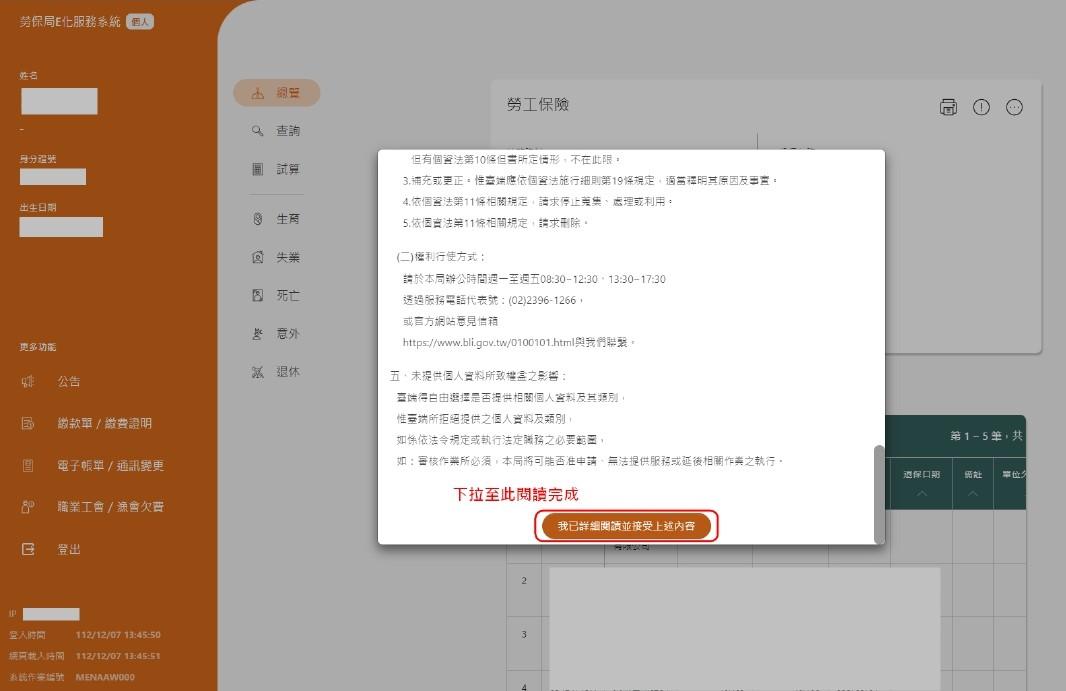Image resolution: width=1066 pixels, height=691 pixels.
Task: Click the exclamation info icon in 勞工保險 panel
Action: [x=981, y=107]
